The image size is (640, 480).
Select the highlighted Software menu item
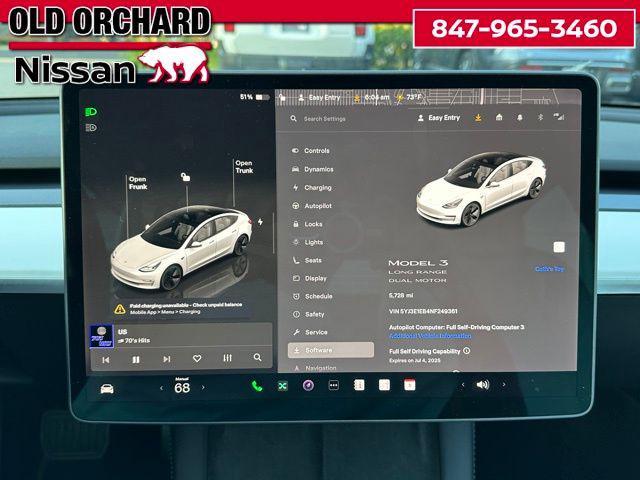point(331,350)
